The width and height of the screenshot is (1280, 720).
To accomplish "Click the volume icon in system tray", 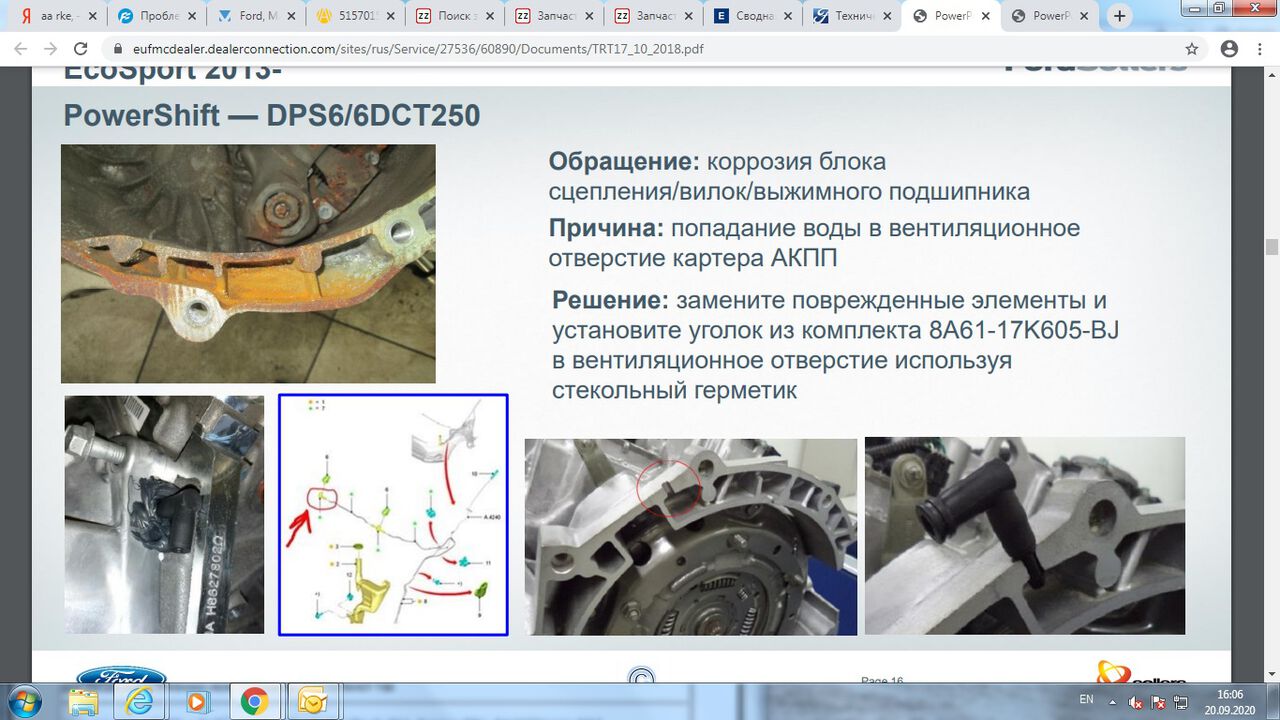I will (x=1135, y=703).
